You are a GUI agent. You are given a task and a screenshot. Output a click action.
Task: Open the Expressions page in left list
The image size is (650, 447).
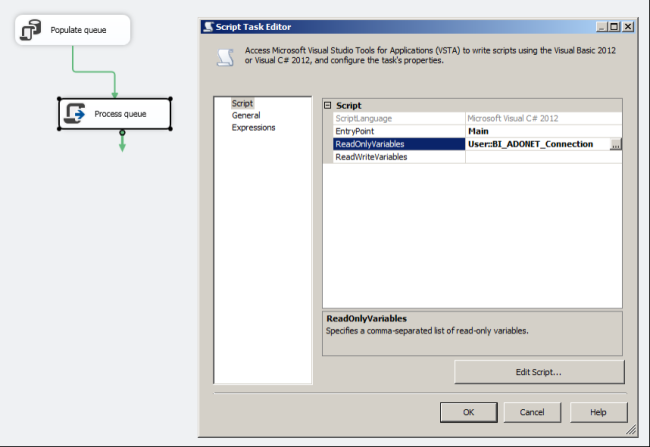point(253,127)
